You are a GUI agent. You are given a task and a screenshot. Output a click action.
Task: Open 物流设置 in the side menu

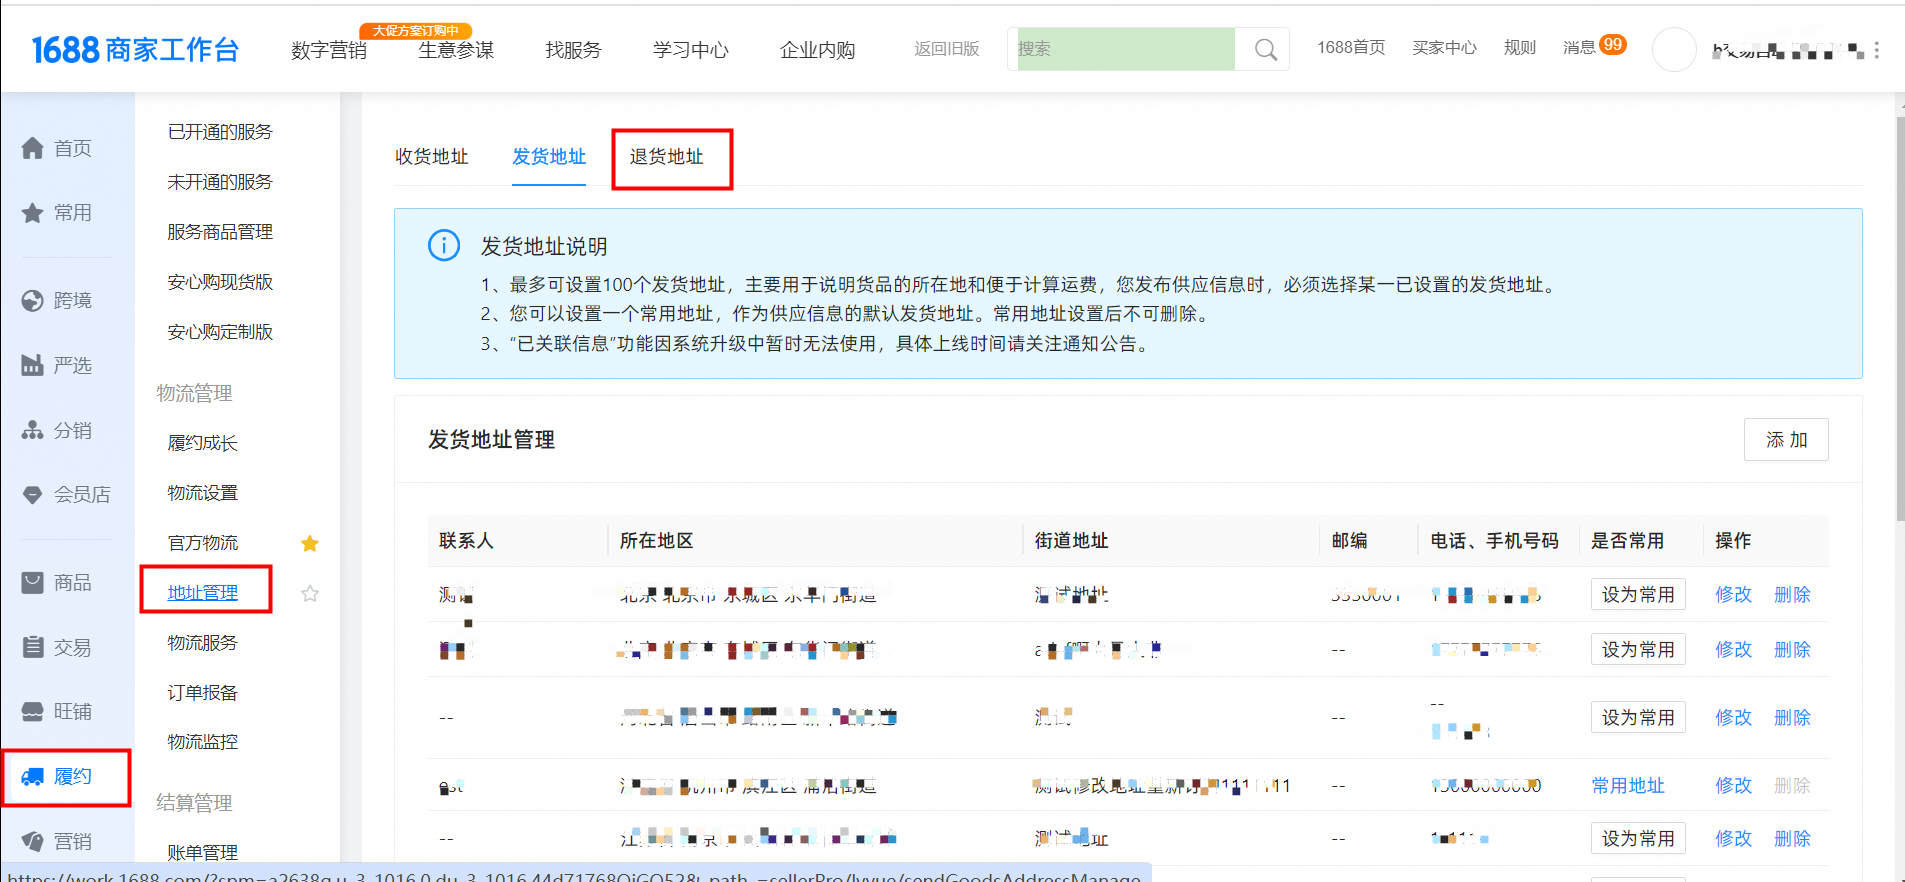pos(203,493)
